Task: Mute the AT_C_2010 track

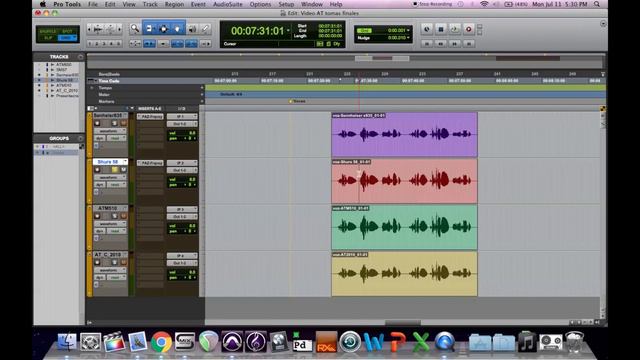Action: coord(123,262)
